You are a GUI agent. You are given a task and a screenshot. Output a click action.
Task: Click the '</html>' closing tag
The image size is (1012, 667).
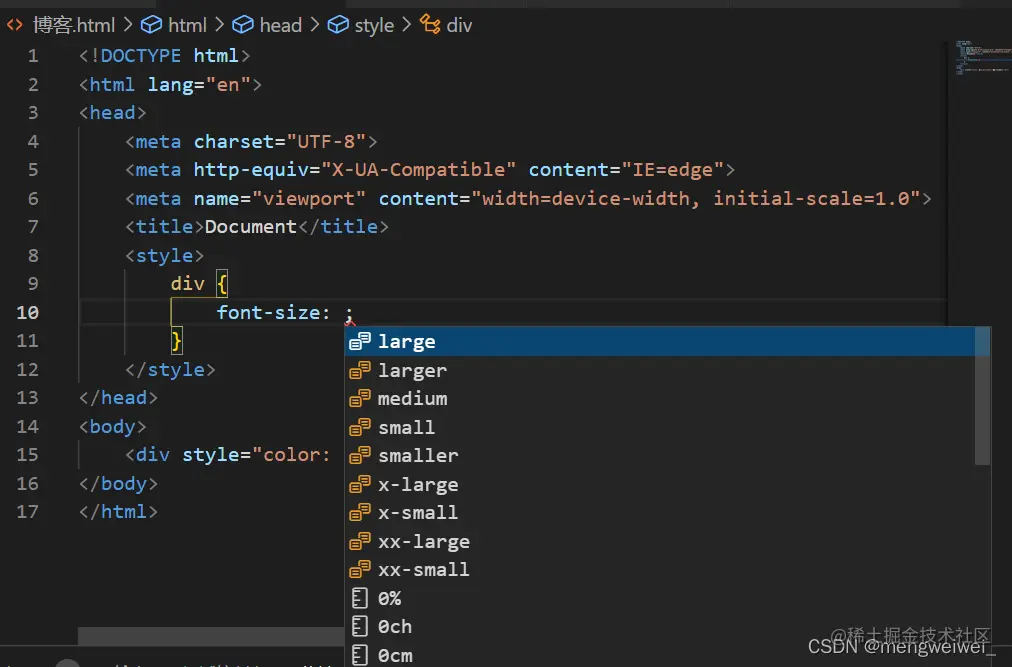pyautogui.click(x=118, y=512)
